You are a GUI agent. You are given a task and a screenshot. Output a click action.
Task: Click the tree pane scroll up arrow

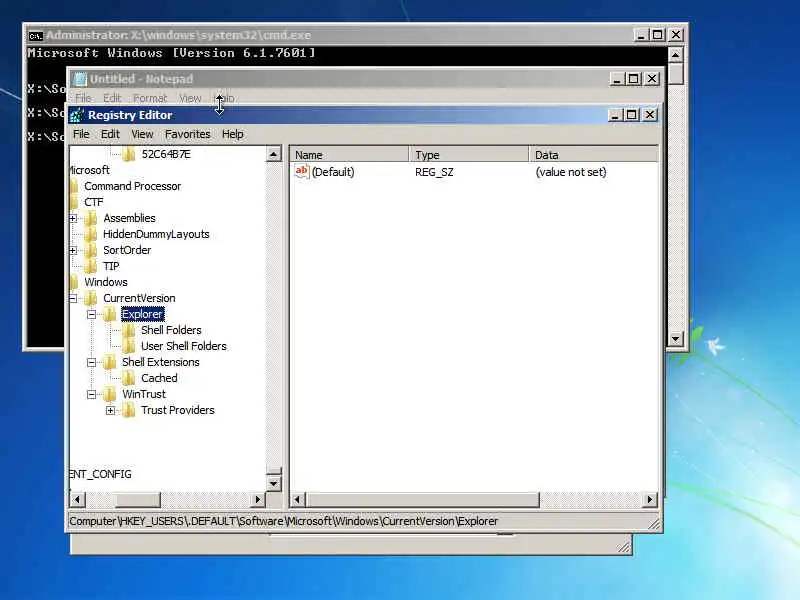coord(273,154)
